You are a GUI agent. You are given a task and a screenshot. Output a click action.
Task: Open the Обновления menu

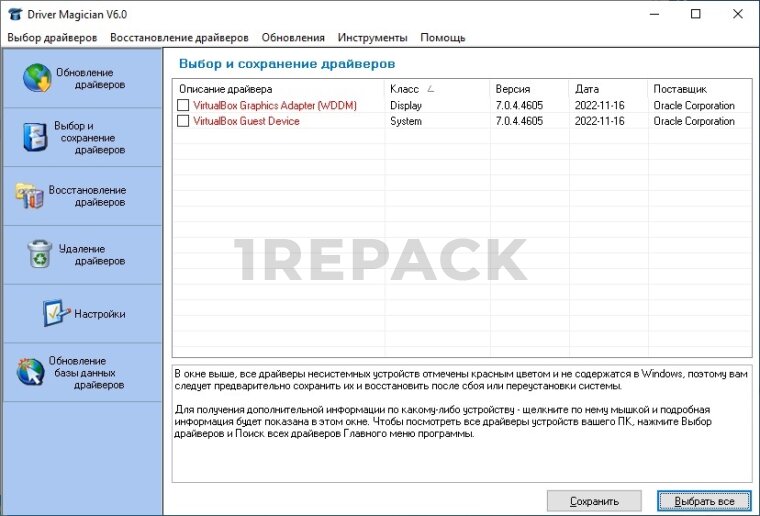click(x=293, y=38)
